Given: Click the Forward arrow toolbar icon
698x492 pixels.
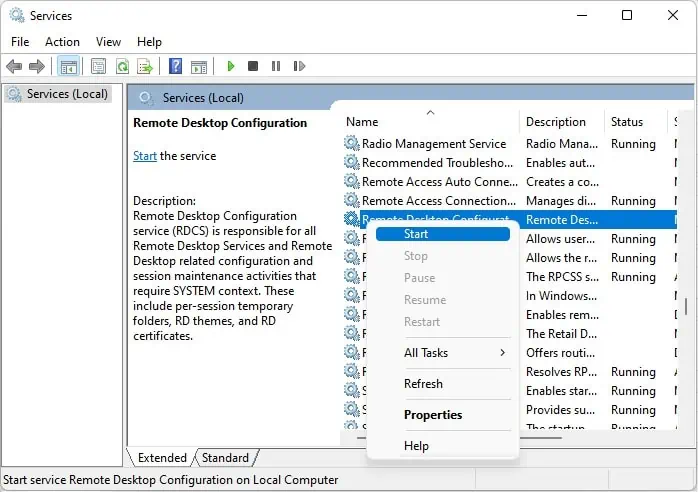Looking at the screenshot, I should click(x=37, y=67).
